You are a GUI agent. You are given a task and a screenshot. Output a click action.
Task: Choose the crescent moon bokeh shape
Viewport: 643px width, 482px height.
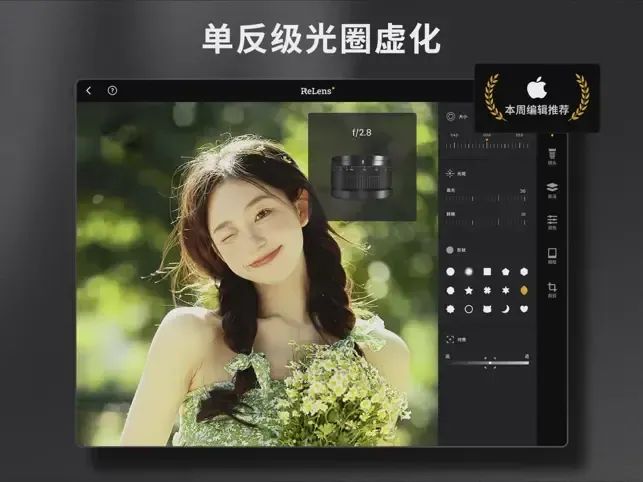click(x=506, y=309)
